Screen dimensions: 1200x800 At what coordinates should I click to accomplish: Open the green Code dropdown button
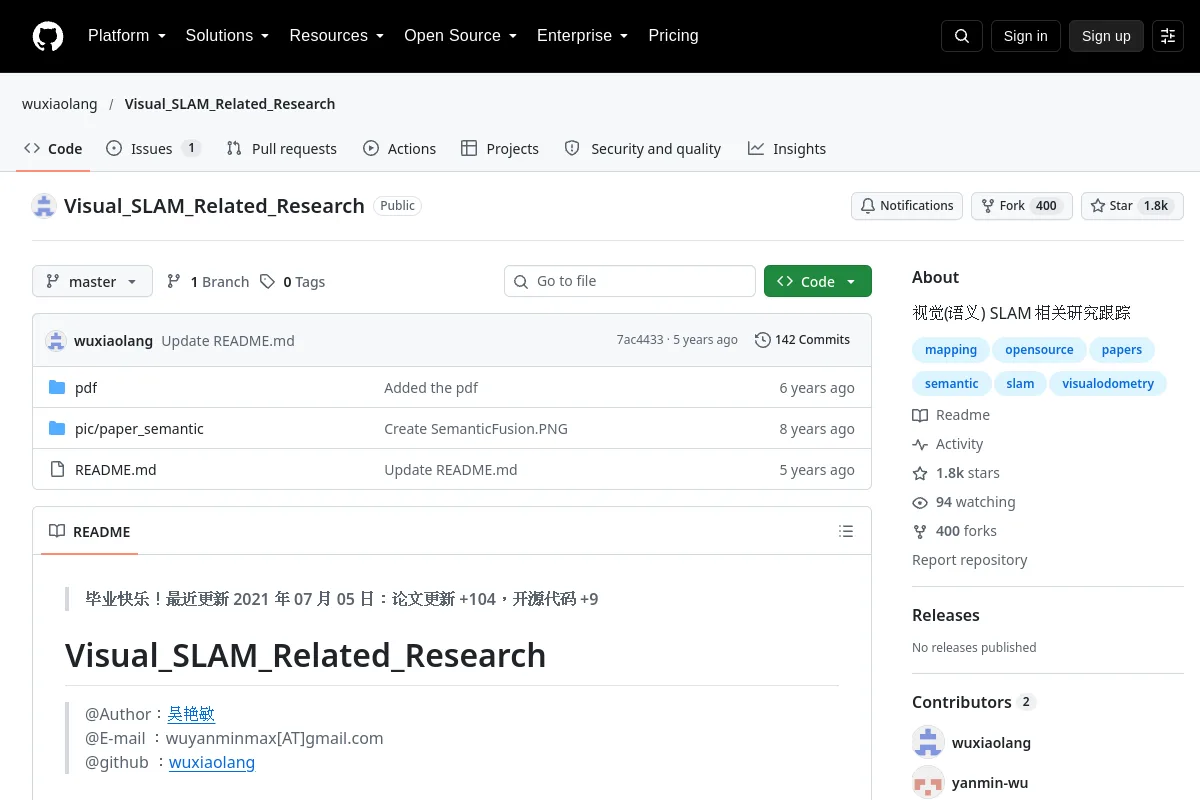(818, 282)
